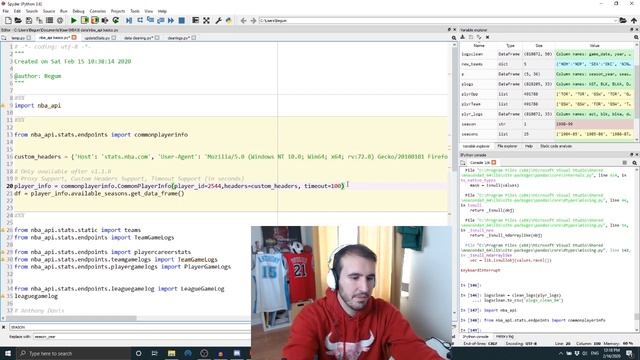Select plyr_logs row in Variable explorer
The width and height of the screenshot is (640, 360).
(x=547, y=114)
